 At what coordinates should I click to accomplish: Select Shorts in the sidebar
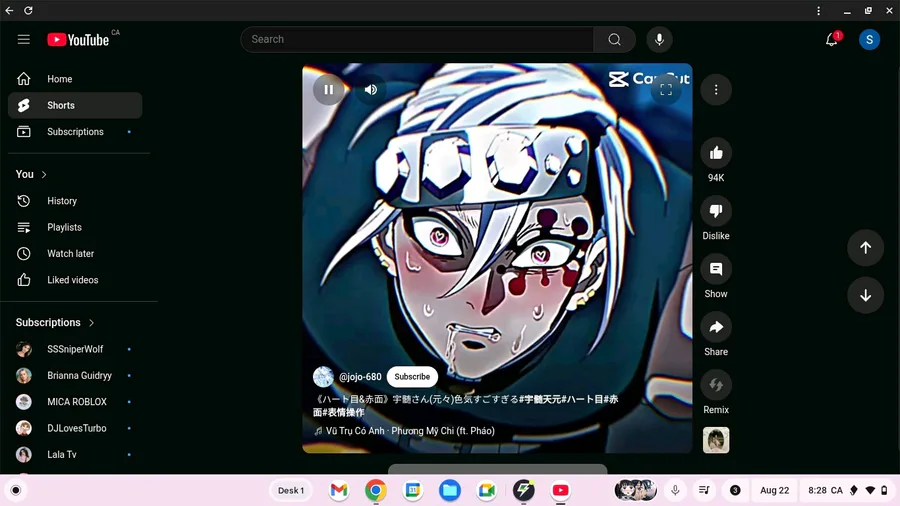point(75,106)
